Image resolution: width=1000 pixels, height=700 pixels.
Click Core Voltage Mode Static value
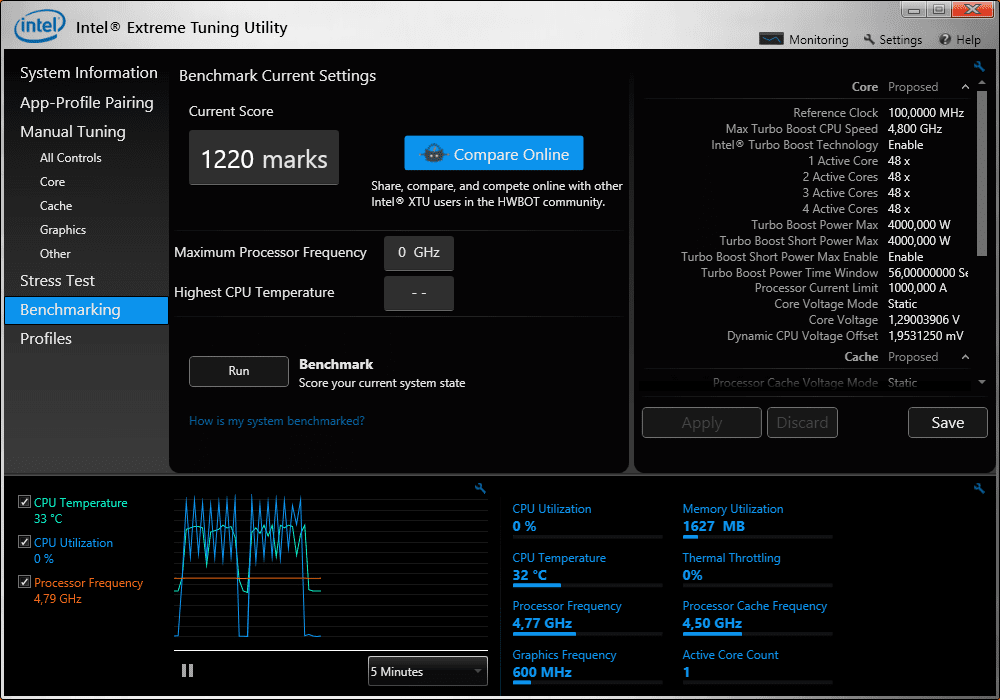tap(902, 304)
